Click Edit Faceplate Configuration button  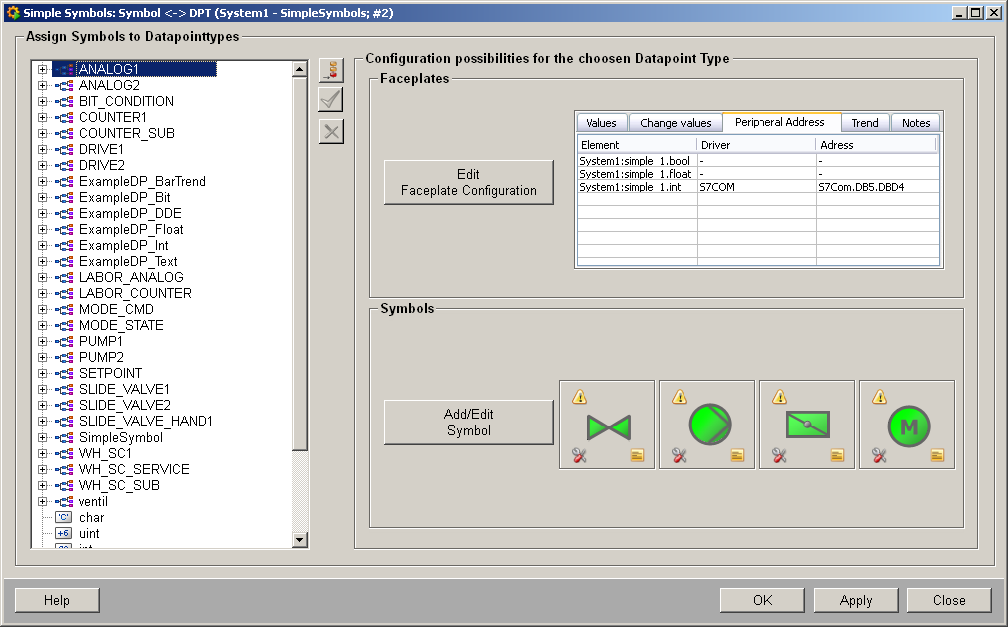tap(468, 182)
